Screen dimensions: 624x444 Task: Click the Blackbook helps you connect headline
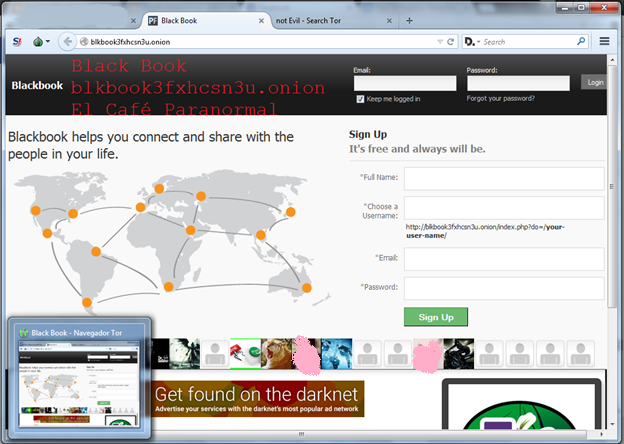[151, 145]
